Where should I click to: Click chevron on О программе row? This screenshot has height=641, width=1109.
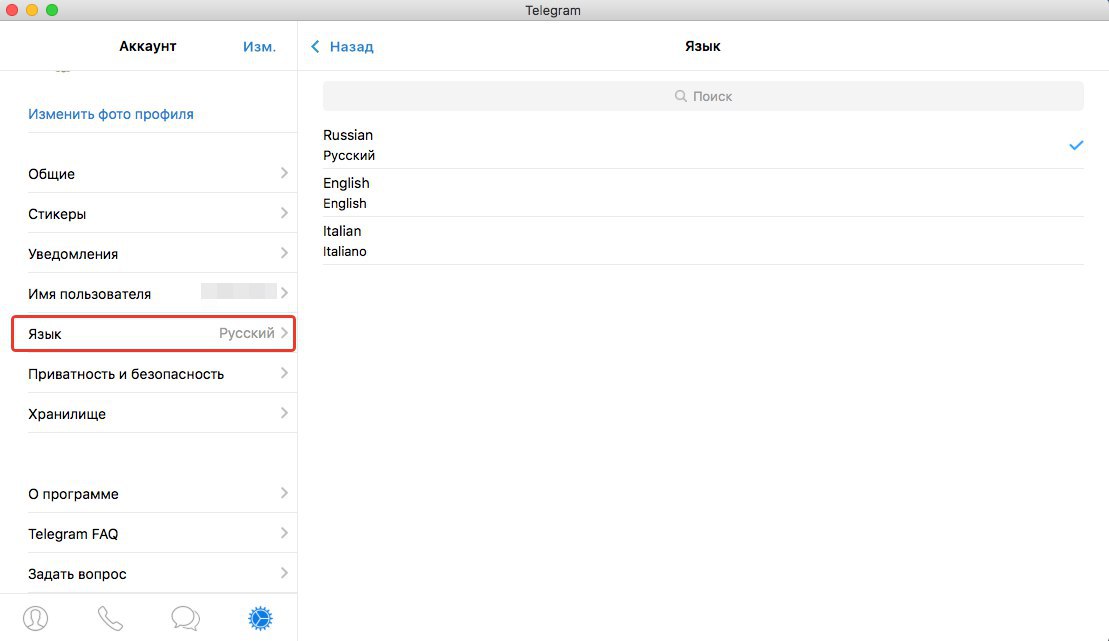point(284,492)
